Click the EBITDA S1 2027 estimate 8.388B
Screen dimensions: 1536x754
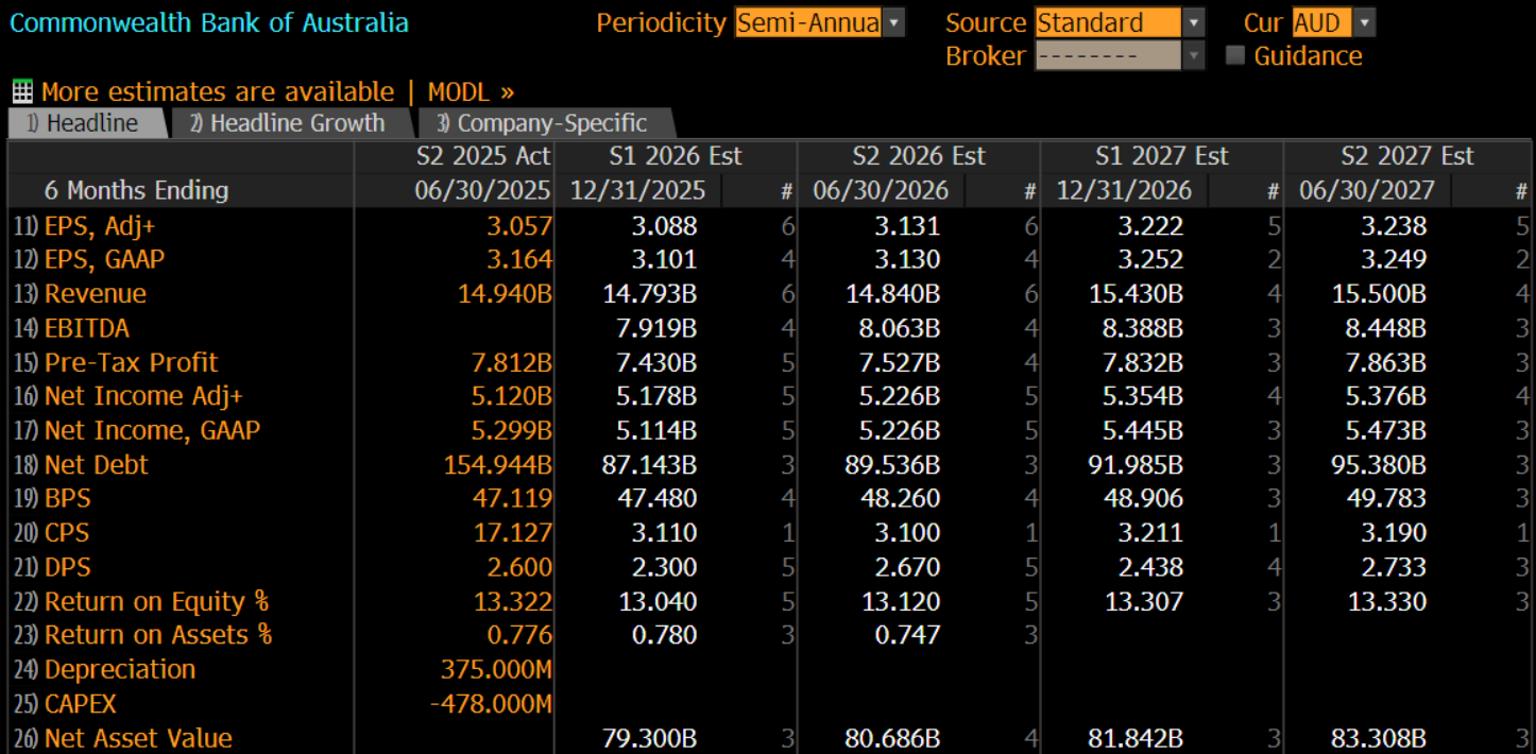click(1143, 328)
